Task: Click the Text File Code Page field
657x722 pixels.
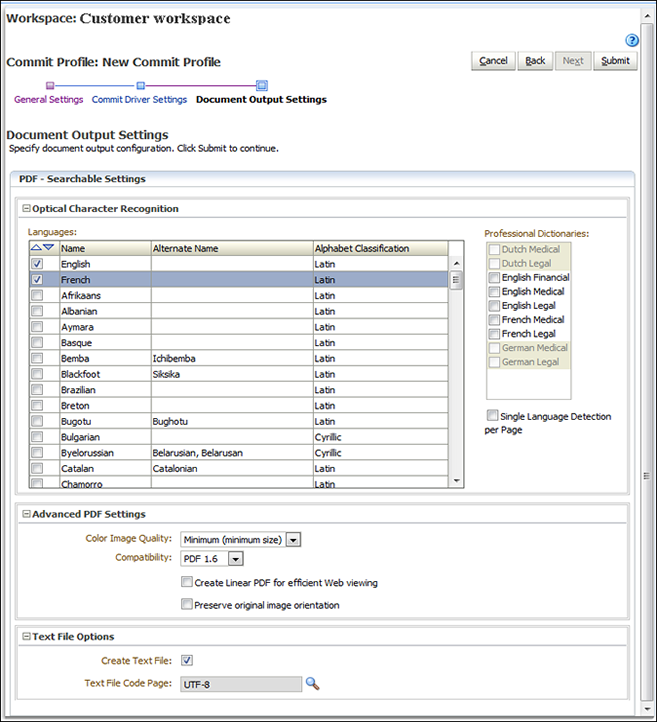Action: coord(241,684)
